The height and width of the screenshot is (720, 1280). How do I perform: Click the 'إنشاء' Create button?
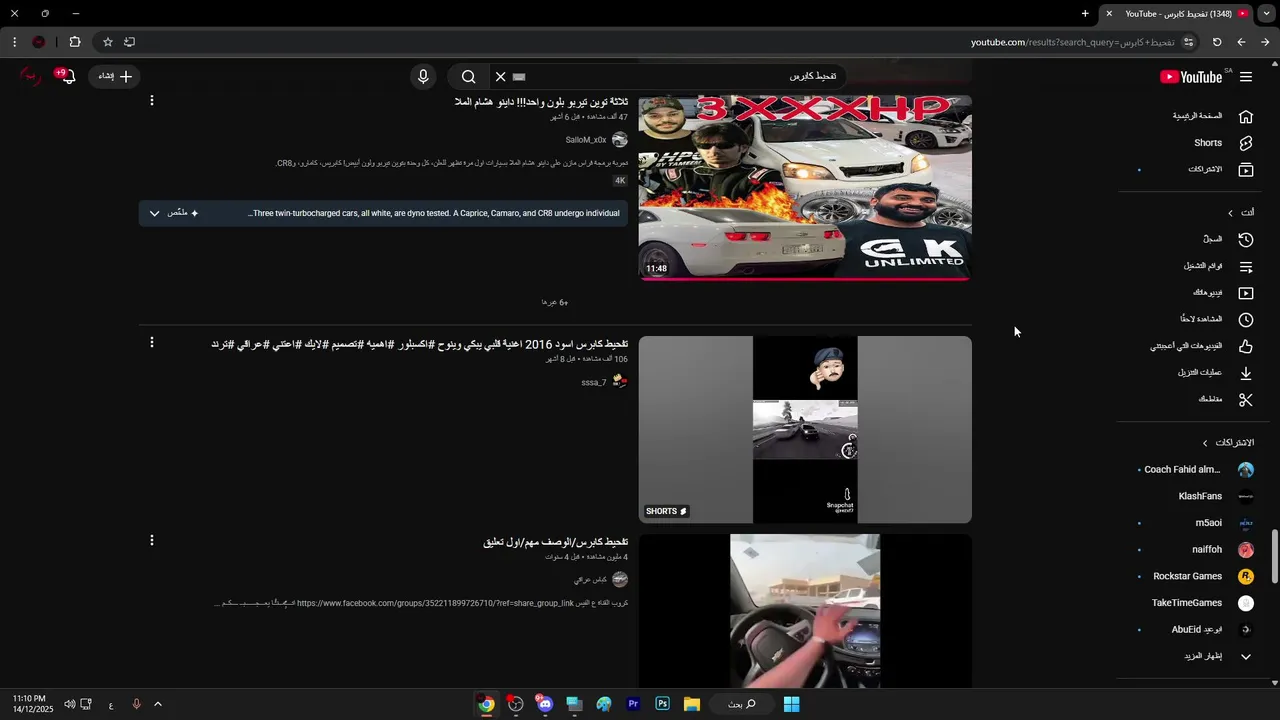[115, 77]
